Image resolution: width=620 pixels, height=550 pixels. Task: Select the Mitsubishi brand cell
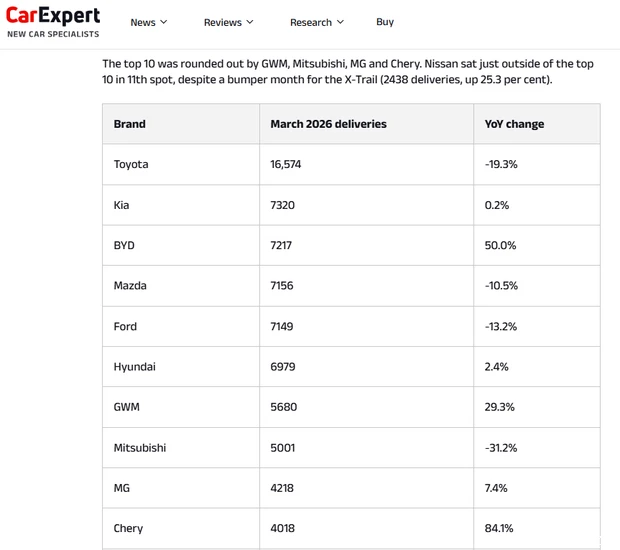pyautogui.click(x=140, y=447)
